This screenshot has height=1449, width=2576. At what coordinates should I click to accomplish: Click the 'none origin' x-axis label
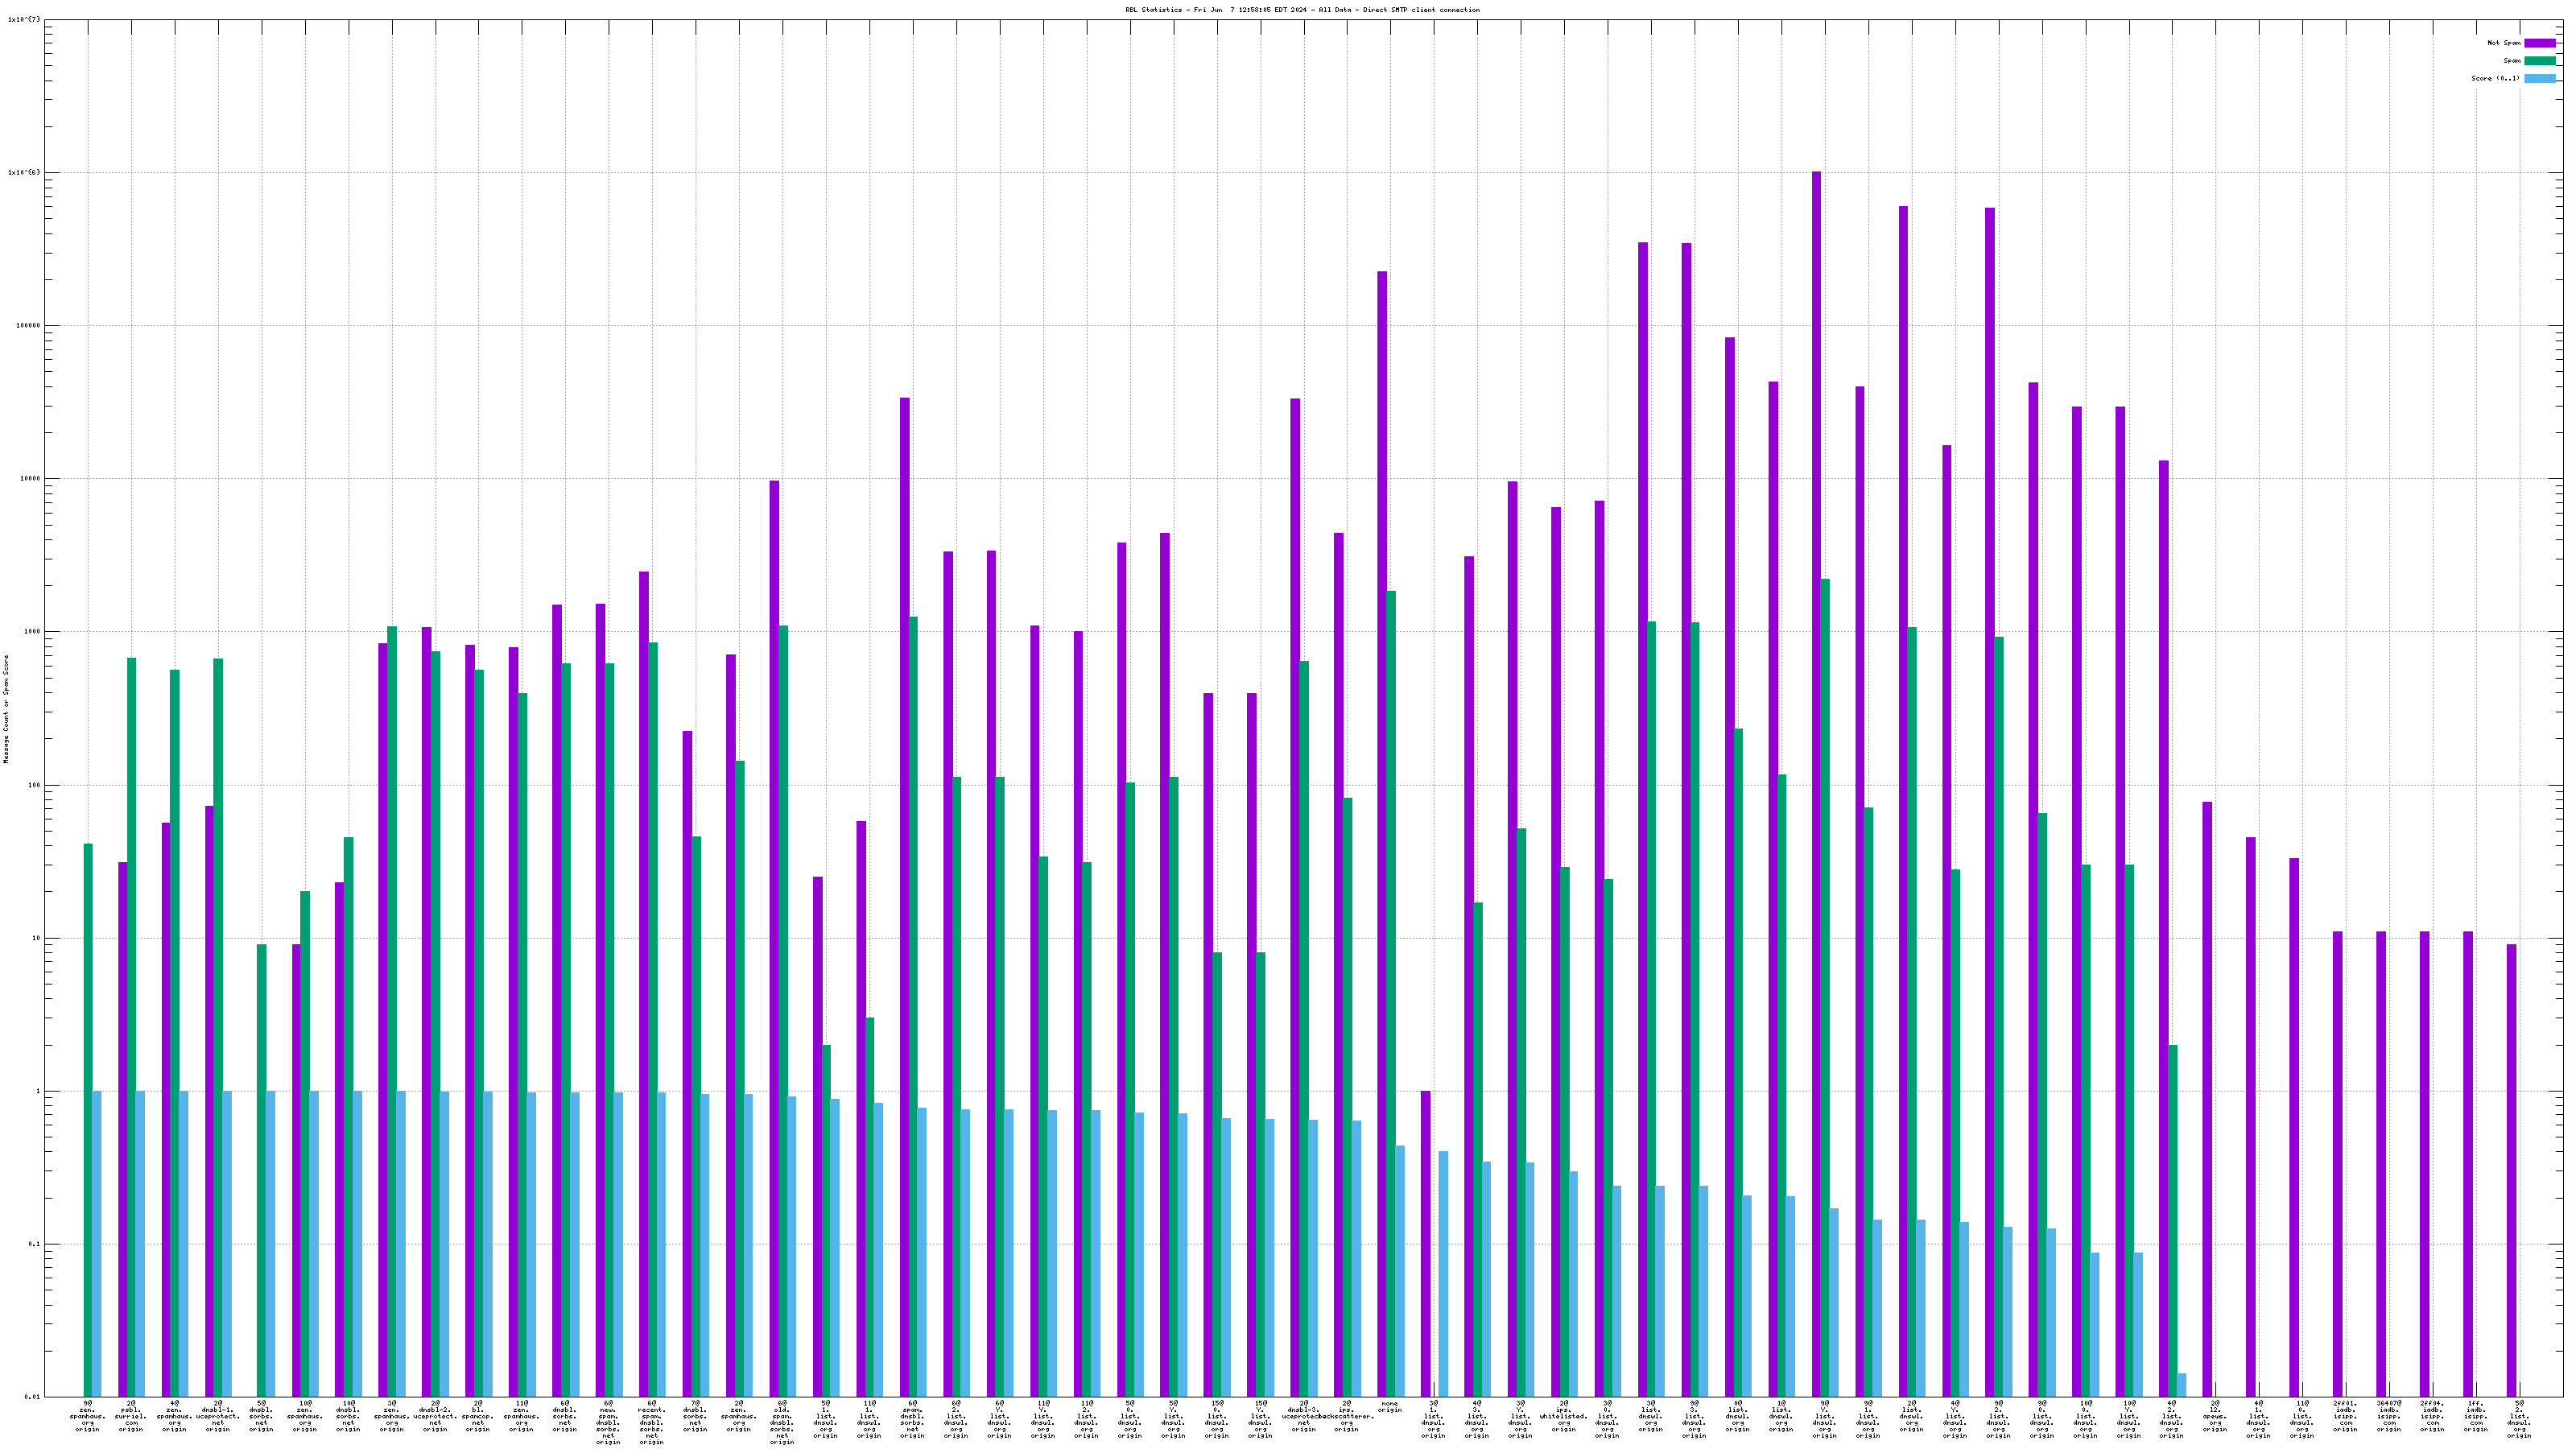(x=1389, y=1407)
